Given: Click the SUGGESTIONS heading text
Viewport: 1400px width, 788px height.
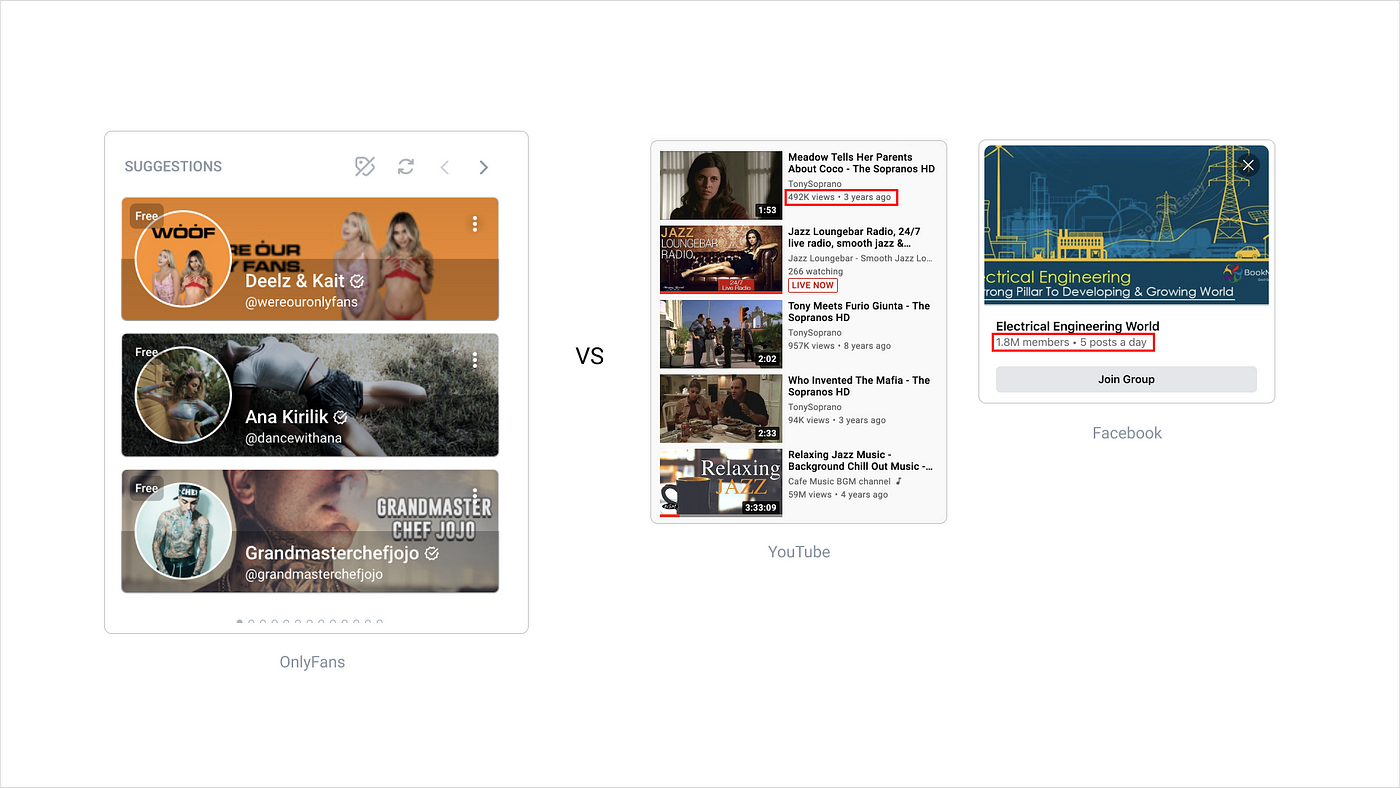Looking at the screenshot, I should point(173,167).
